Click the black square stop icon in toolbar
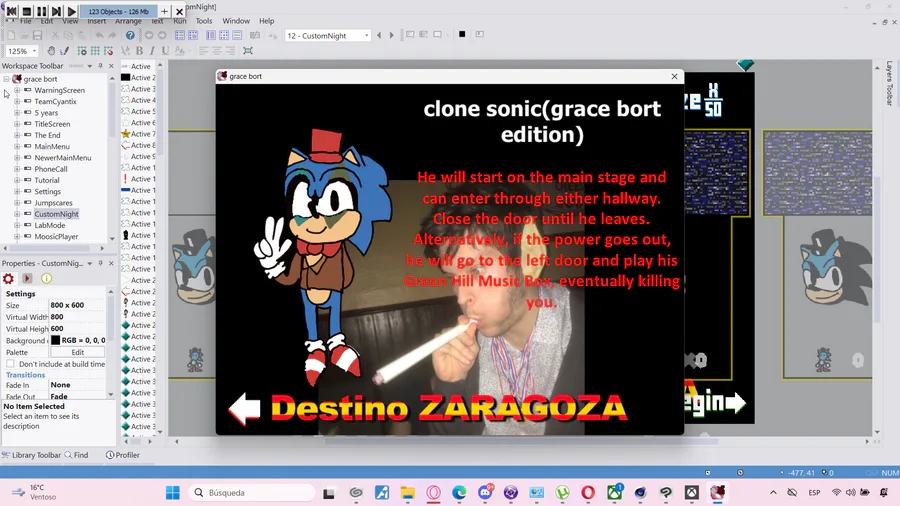The width and height of the screenshot is (900, 506). pos(461,34)
